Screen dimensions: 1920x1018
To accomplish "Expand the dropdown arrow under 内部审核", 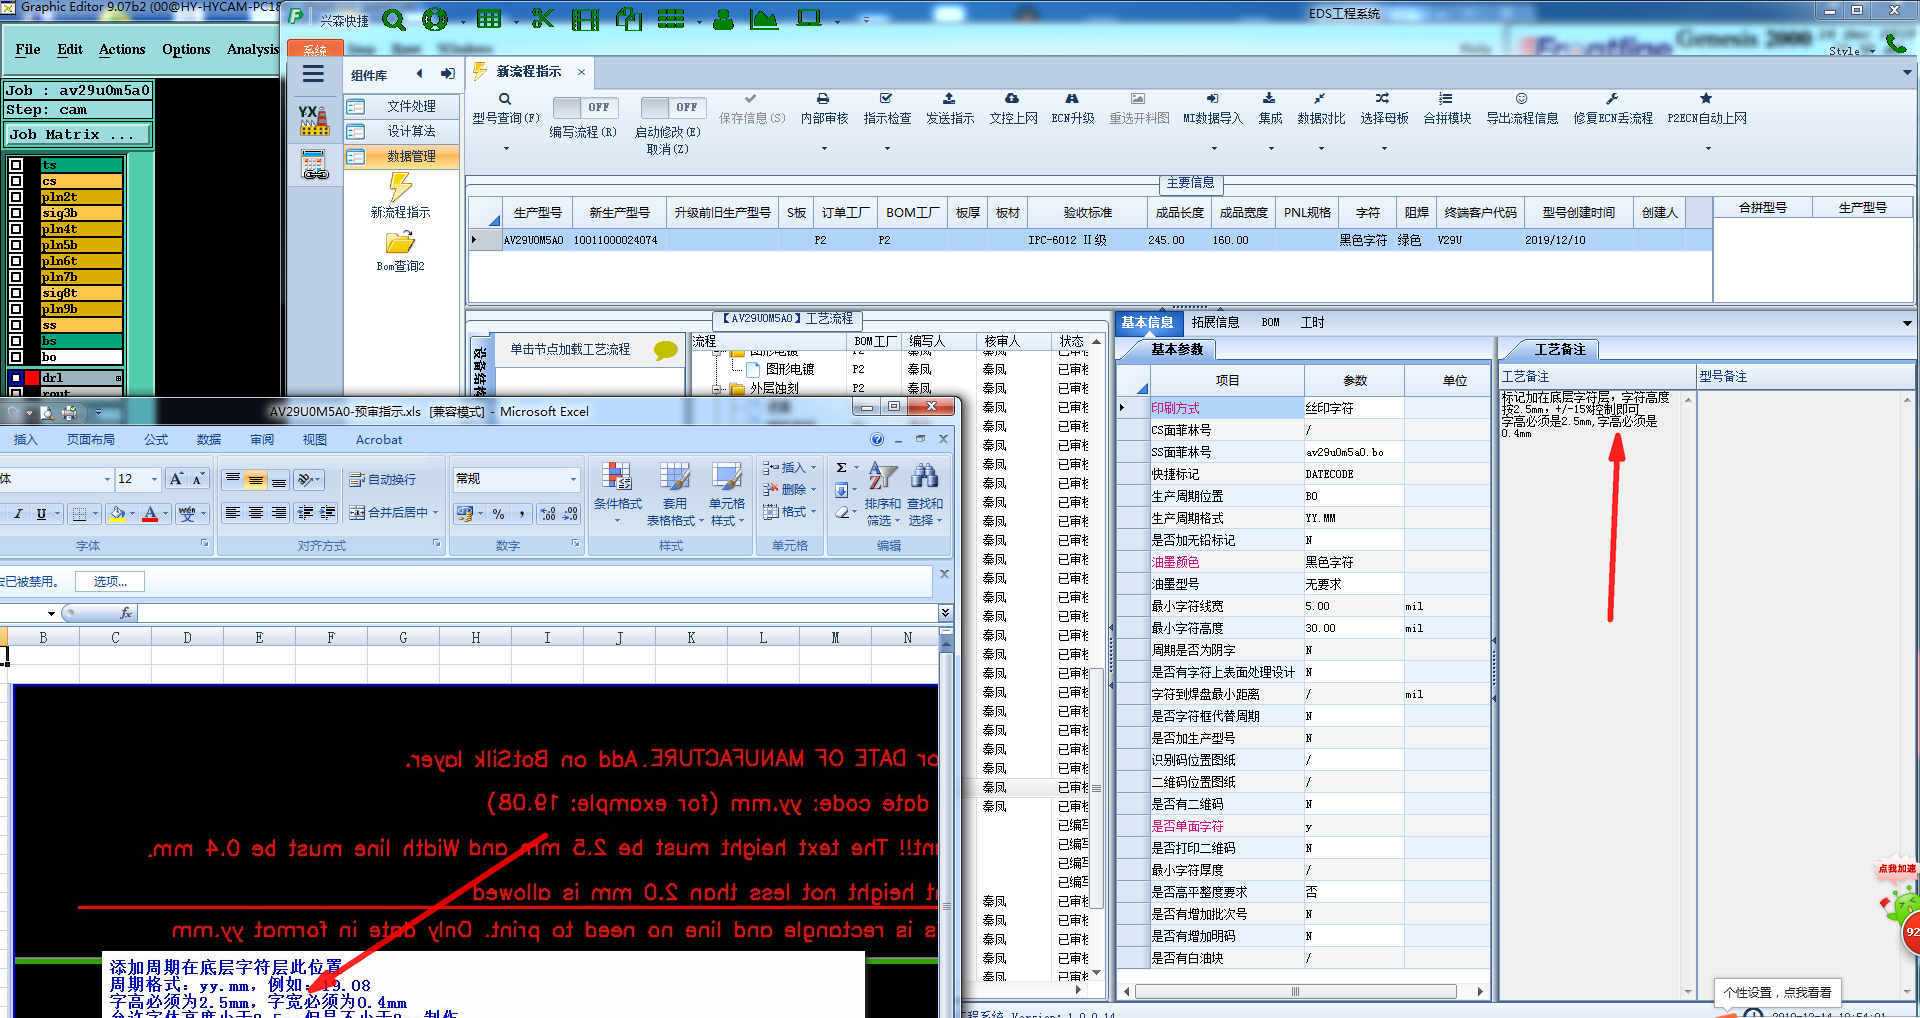I will coord(824,148).
